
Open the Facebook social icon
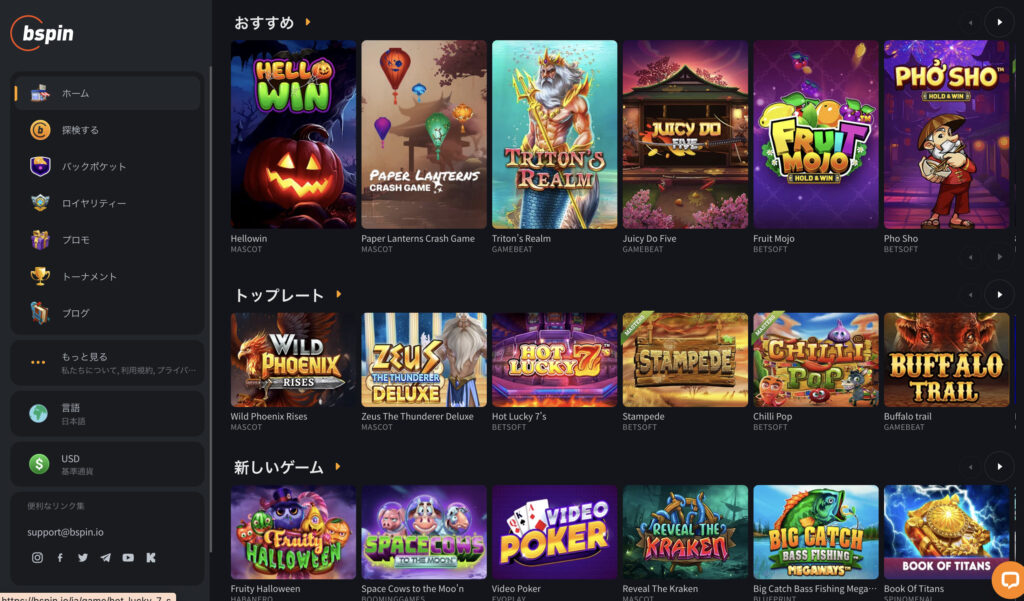click(x=60, y=558)
